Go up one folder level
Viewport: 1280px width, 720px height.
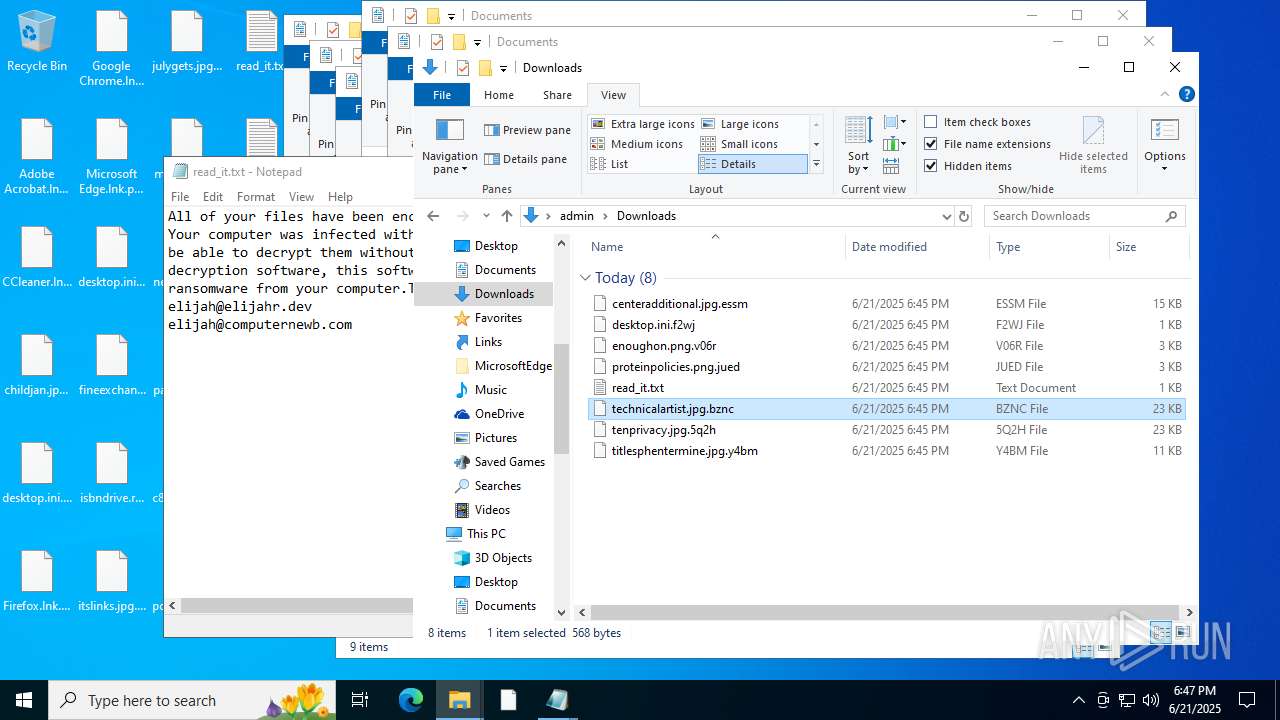pyautogui.click(x=507, y=216)
